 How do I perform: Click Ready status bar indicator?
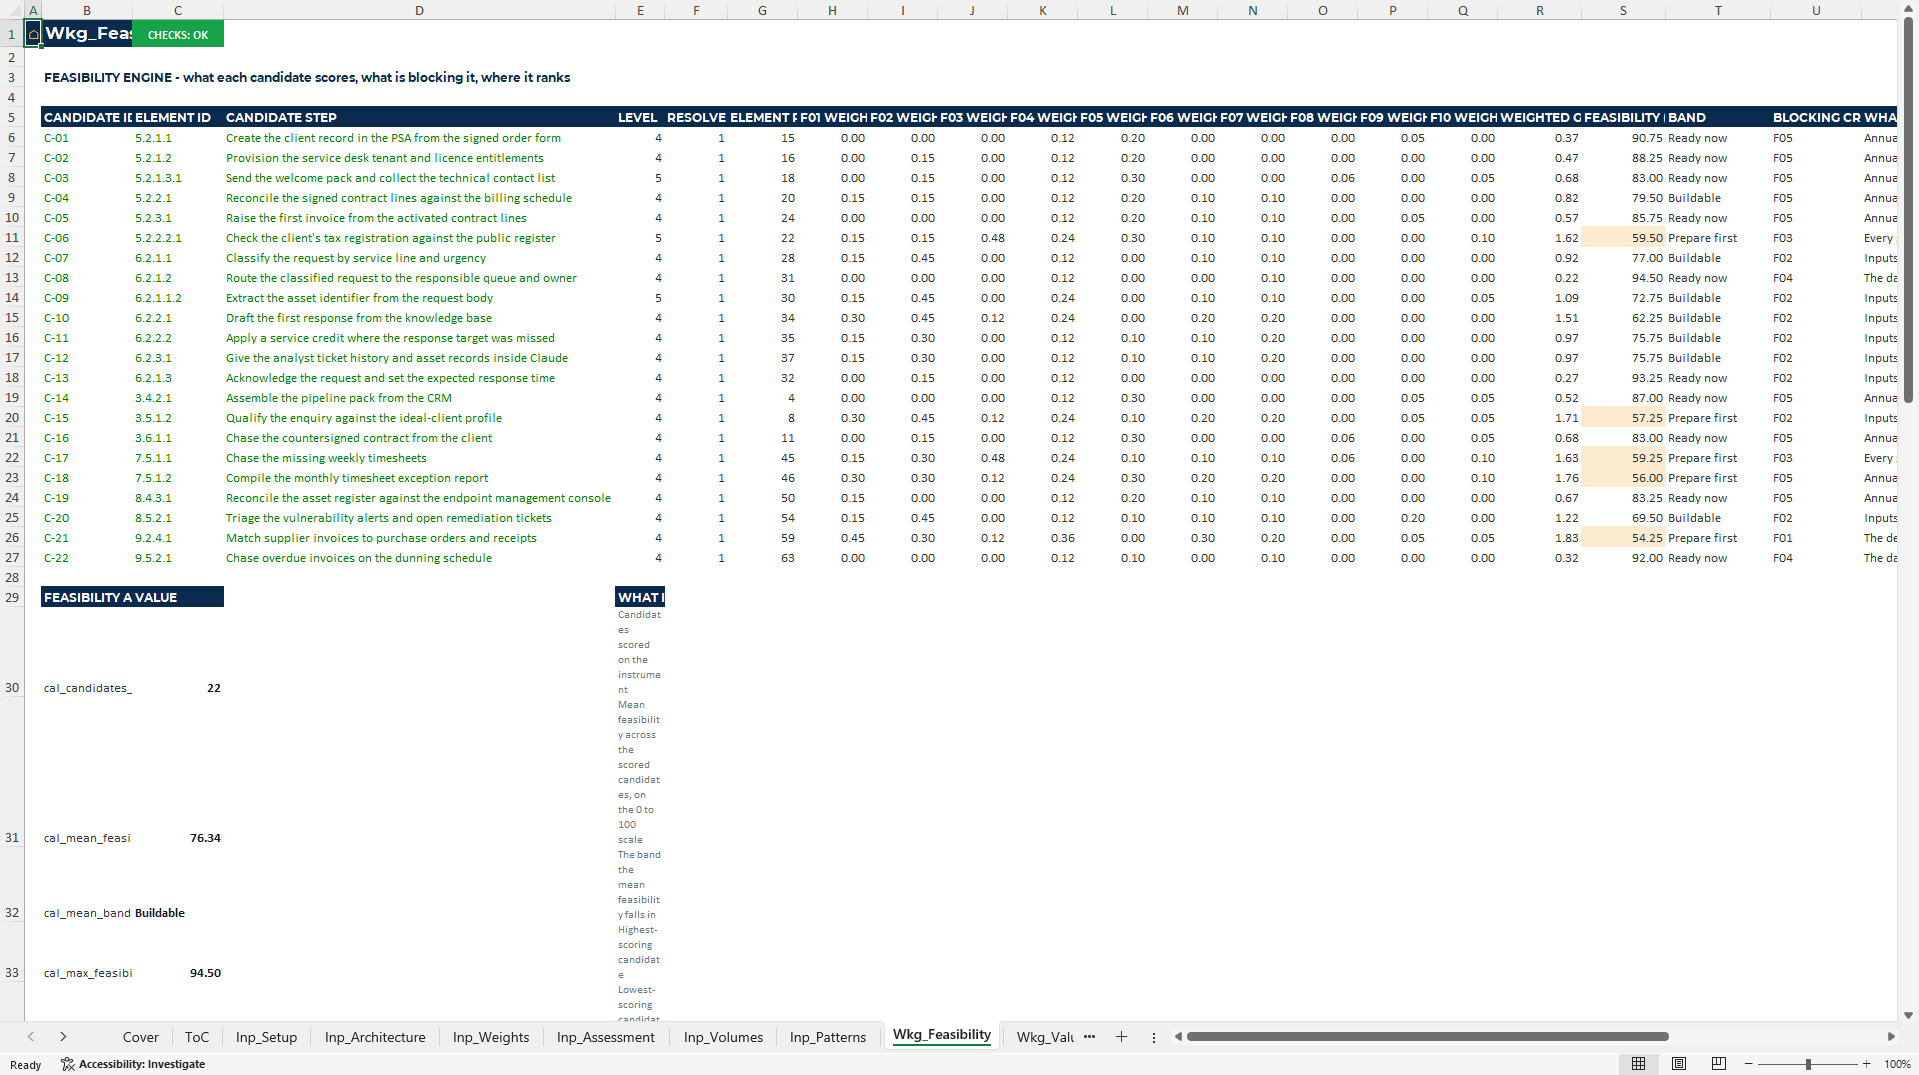pos(26,1065)
